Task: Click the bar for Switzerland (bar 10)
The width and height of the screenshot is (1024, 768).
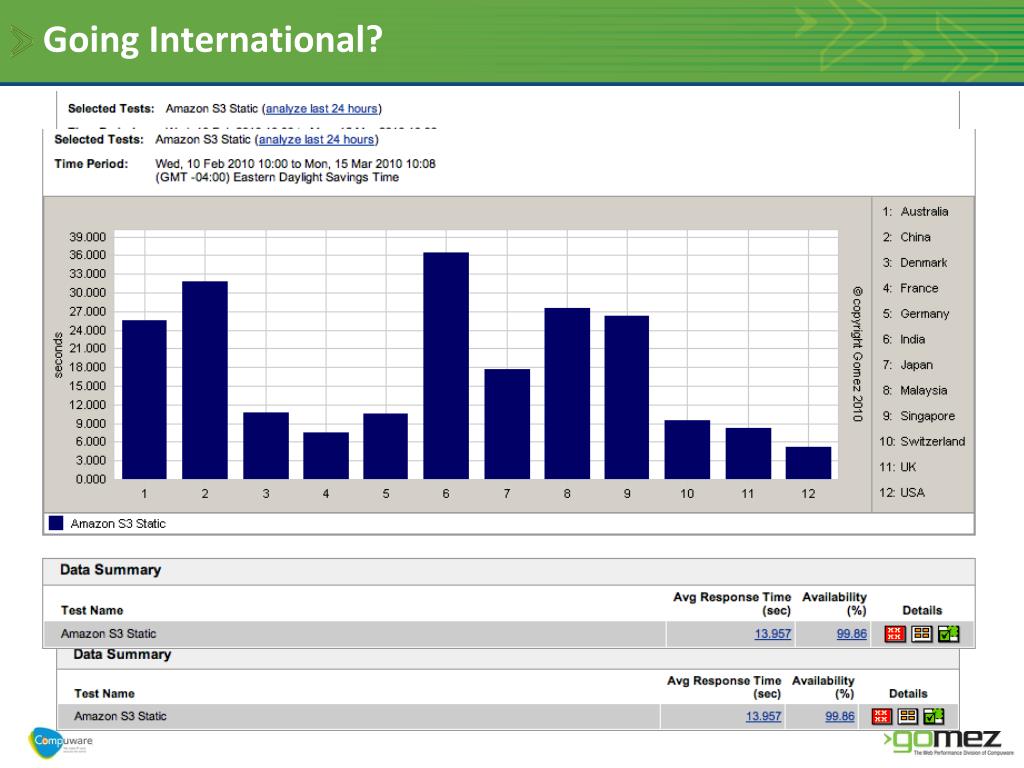Action: (687, 450)
